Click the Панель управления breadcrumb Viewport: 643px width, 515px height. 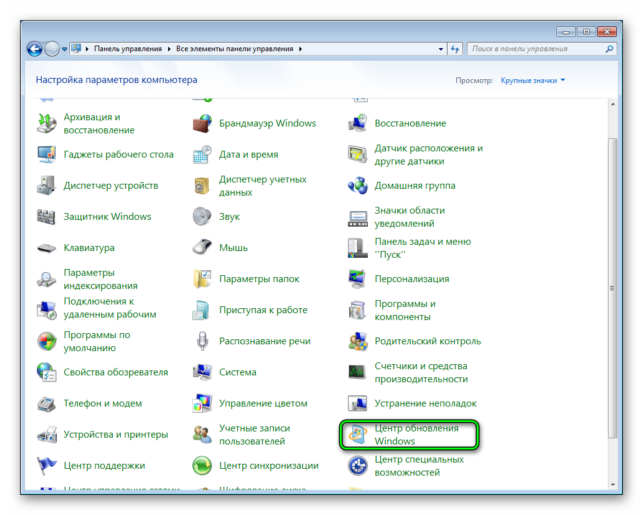pos(128,49)
